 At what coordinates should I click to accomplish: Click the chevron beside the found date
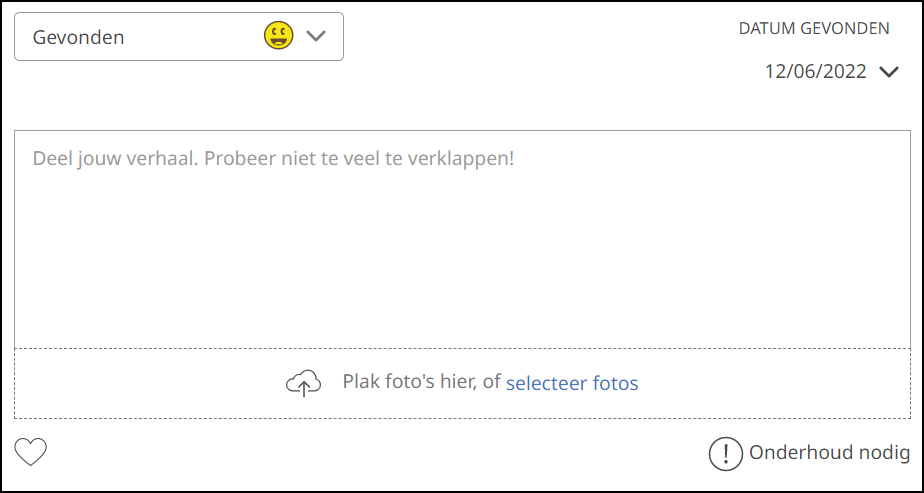tap(889, 72)
